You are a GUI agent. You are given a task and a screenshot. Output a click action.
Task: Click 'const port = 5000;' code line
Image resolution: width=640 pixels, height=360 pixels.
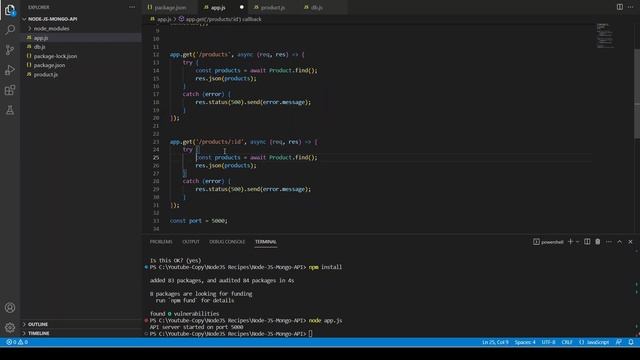click(199, 221)
